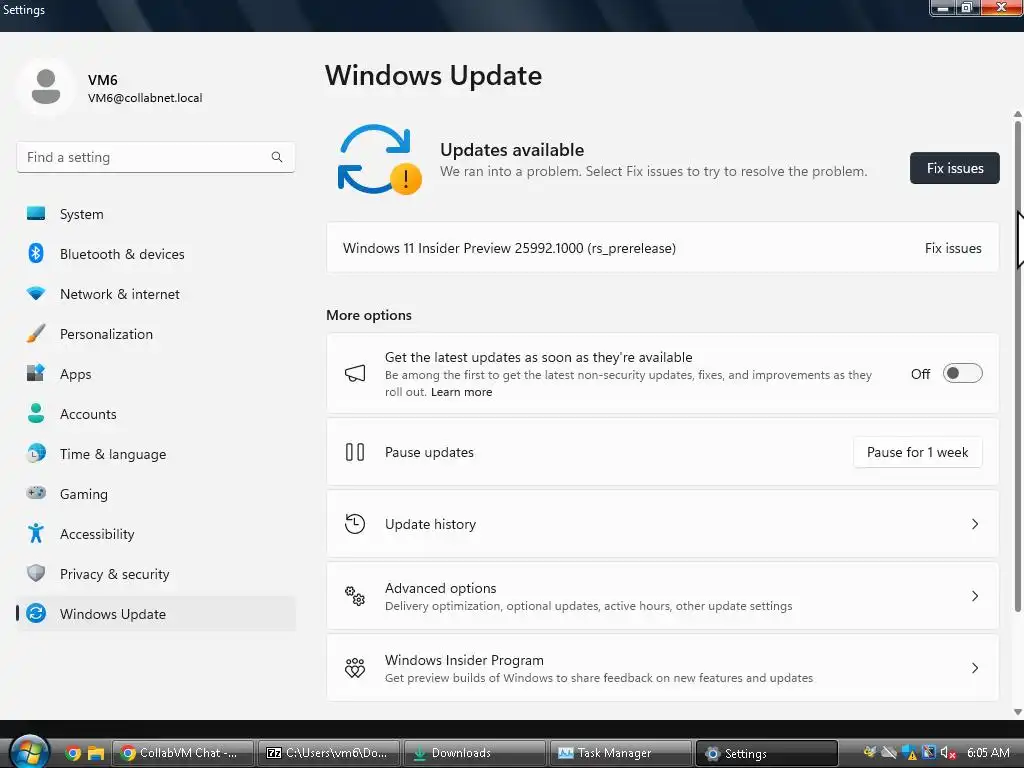Screen dimensions: 1024x768
Task: Click Pause for 1 week button
Action: (x=917, y=452)
